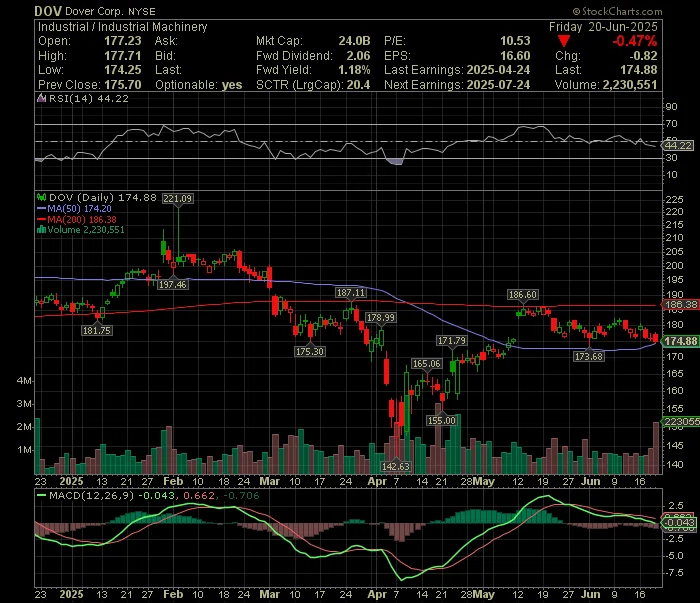Click the Fwd Dividend value 2.06
The image size is (700, 603).
pyautogui.click(x=358, y=56)
